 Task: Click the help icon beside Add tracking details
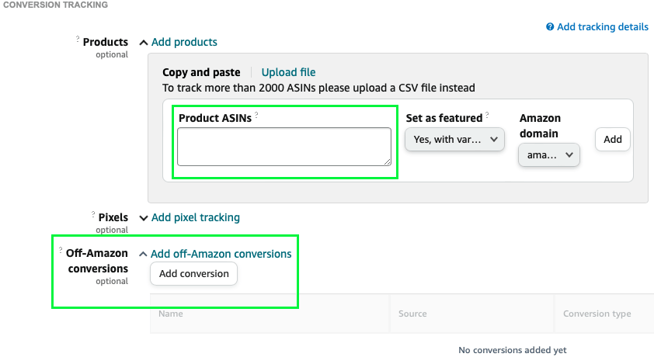click(x=550, y=27)
